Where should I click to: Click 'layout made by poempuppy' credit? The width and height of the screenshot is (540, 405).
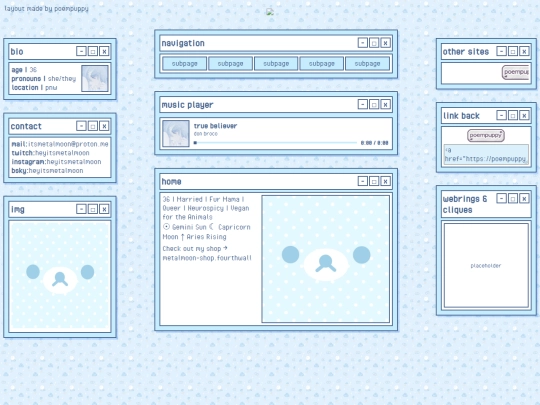coord(46,8)
